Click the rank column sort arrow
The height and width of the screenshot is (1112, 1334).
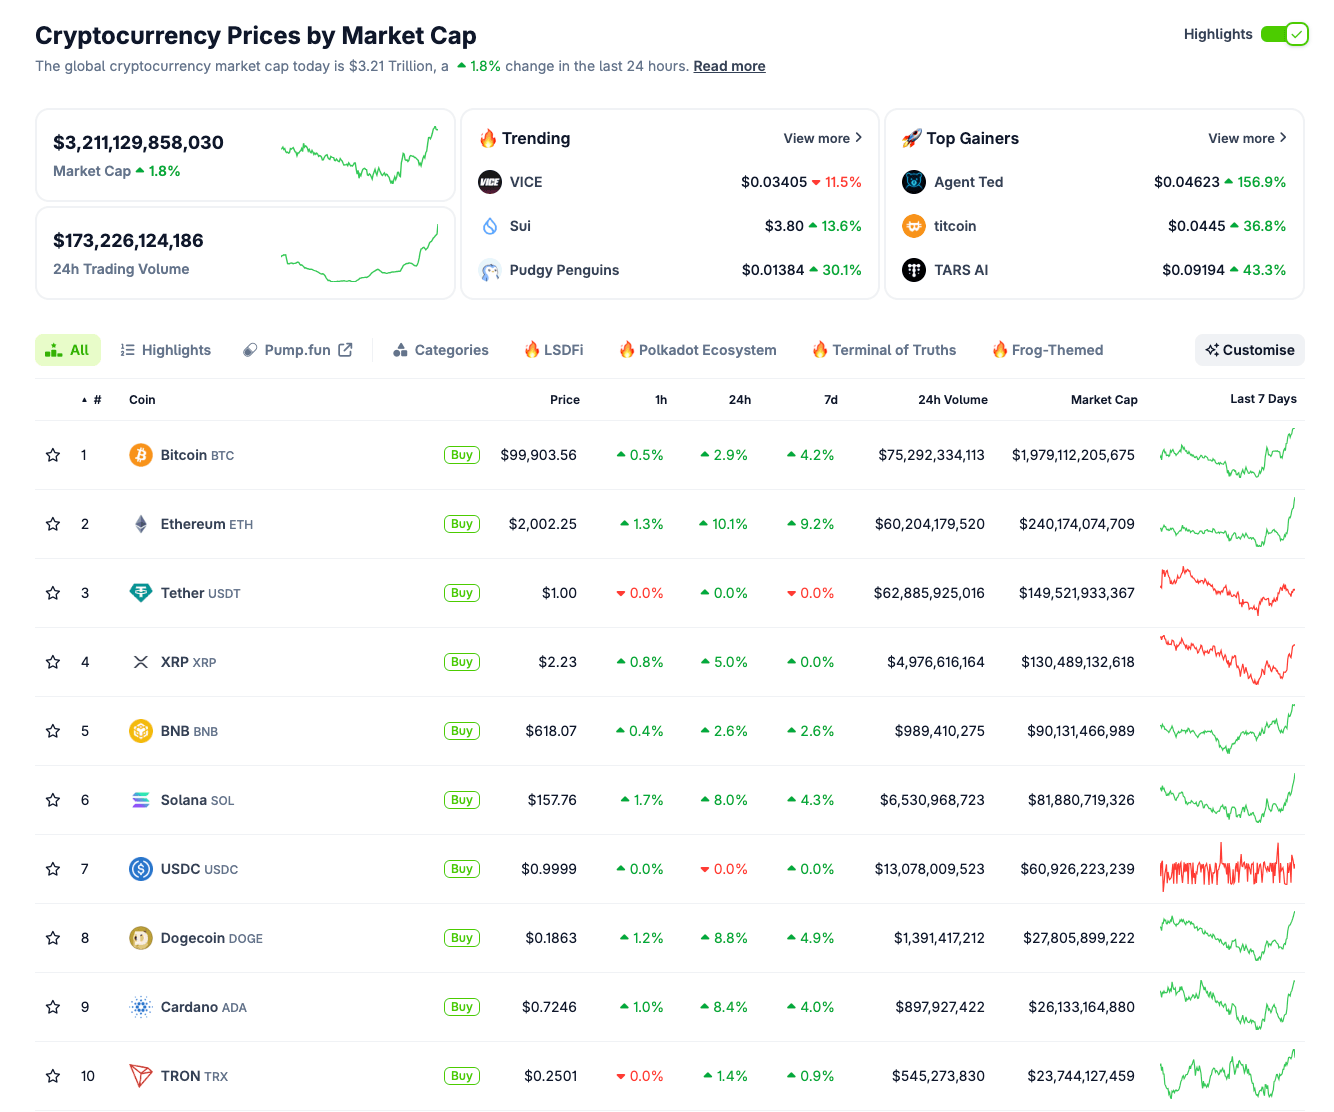[84, 398]
